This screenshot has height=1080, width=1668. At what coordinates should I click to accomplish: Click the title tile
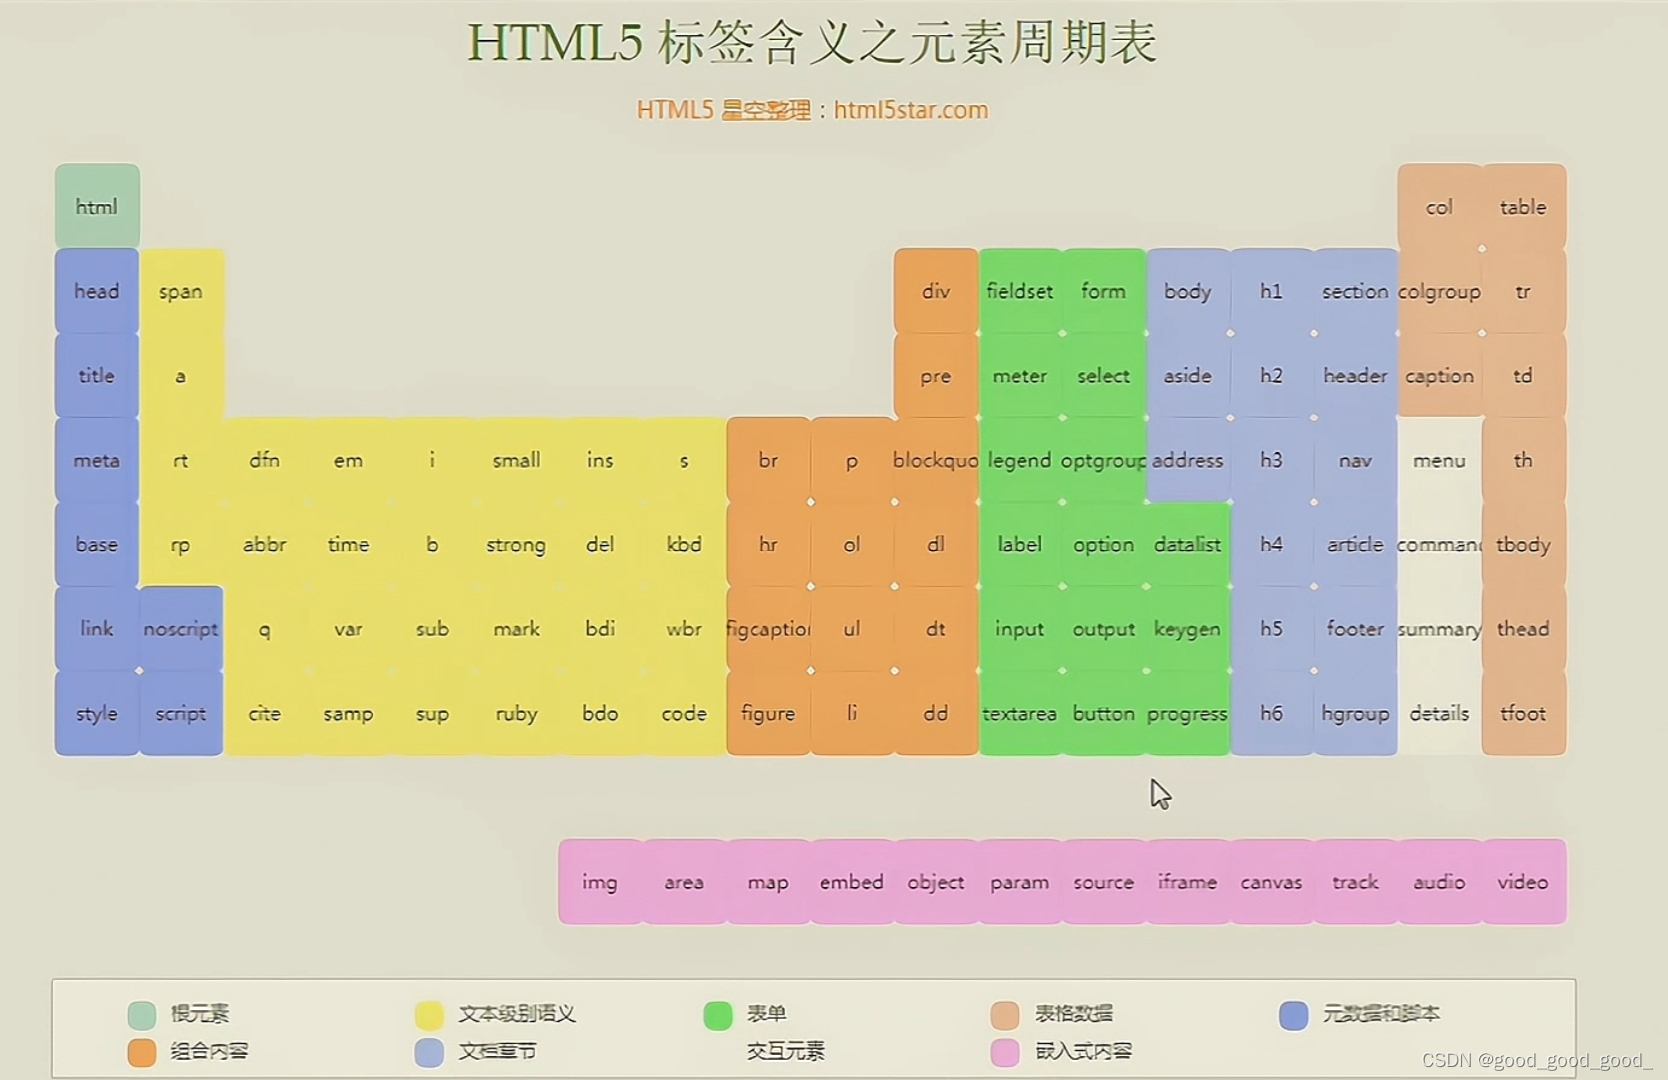(x=97, y=376)
